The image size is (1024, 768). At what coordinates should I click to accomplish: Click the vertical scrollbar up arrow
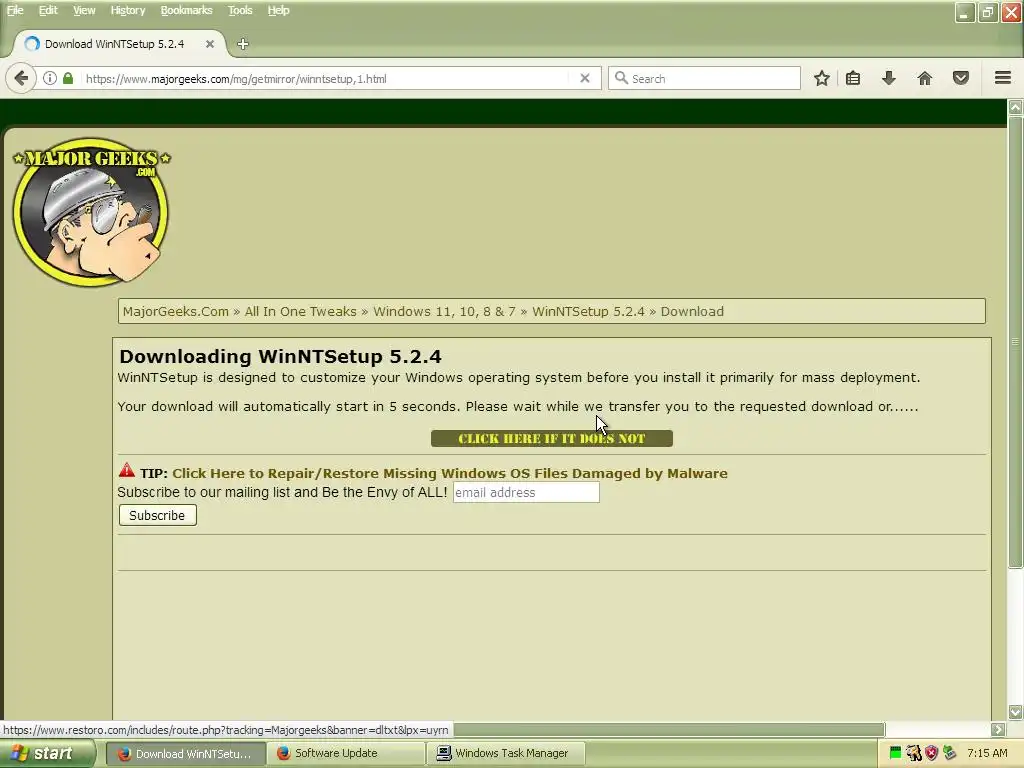pyautogui.click(x=1016, y=107)
